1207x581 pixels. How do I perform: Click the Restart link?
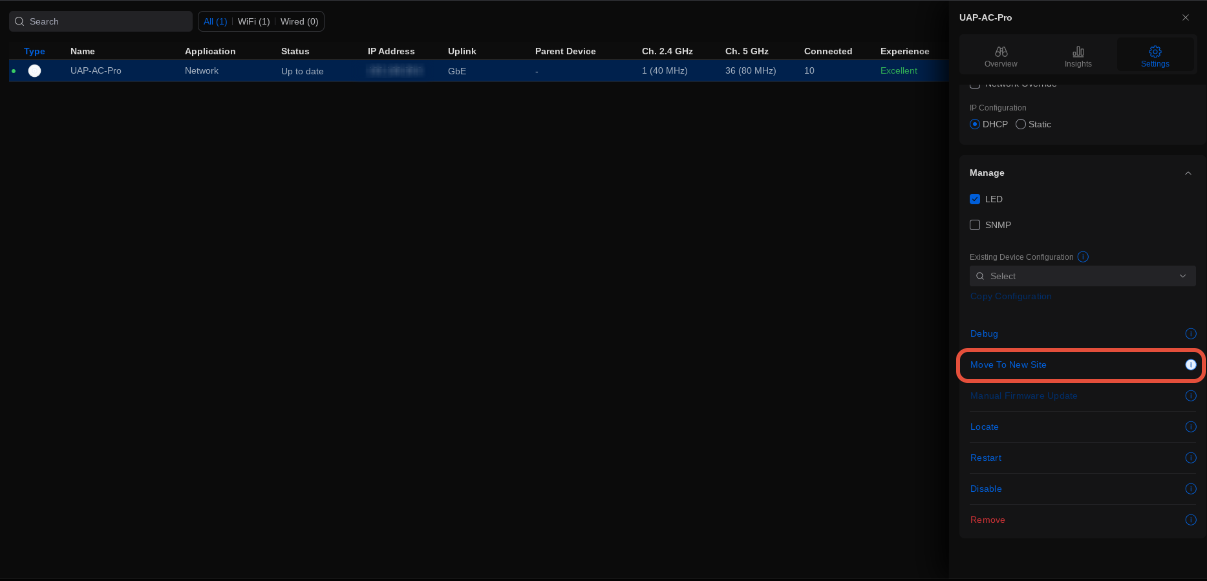click(x=986, y=458)
